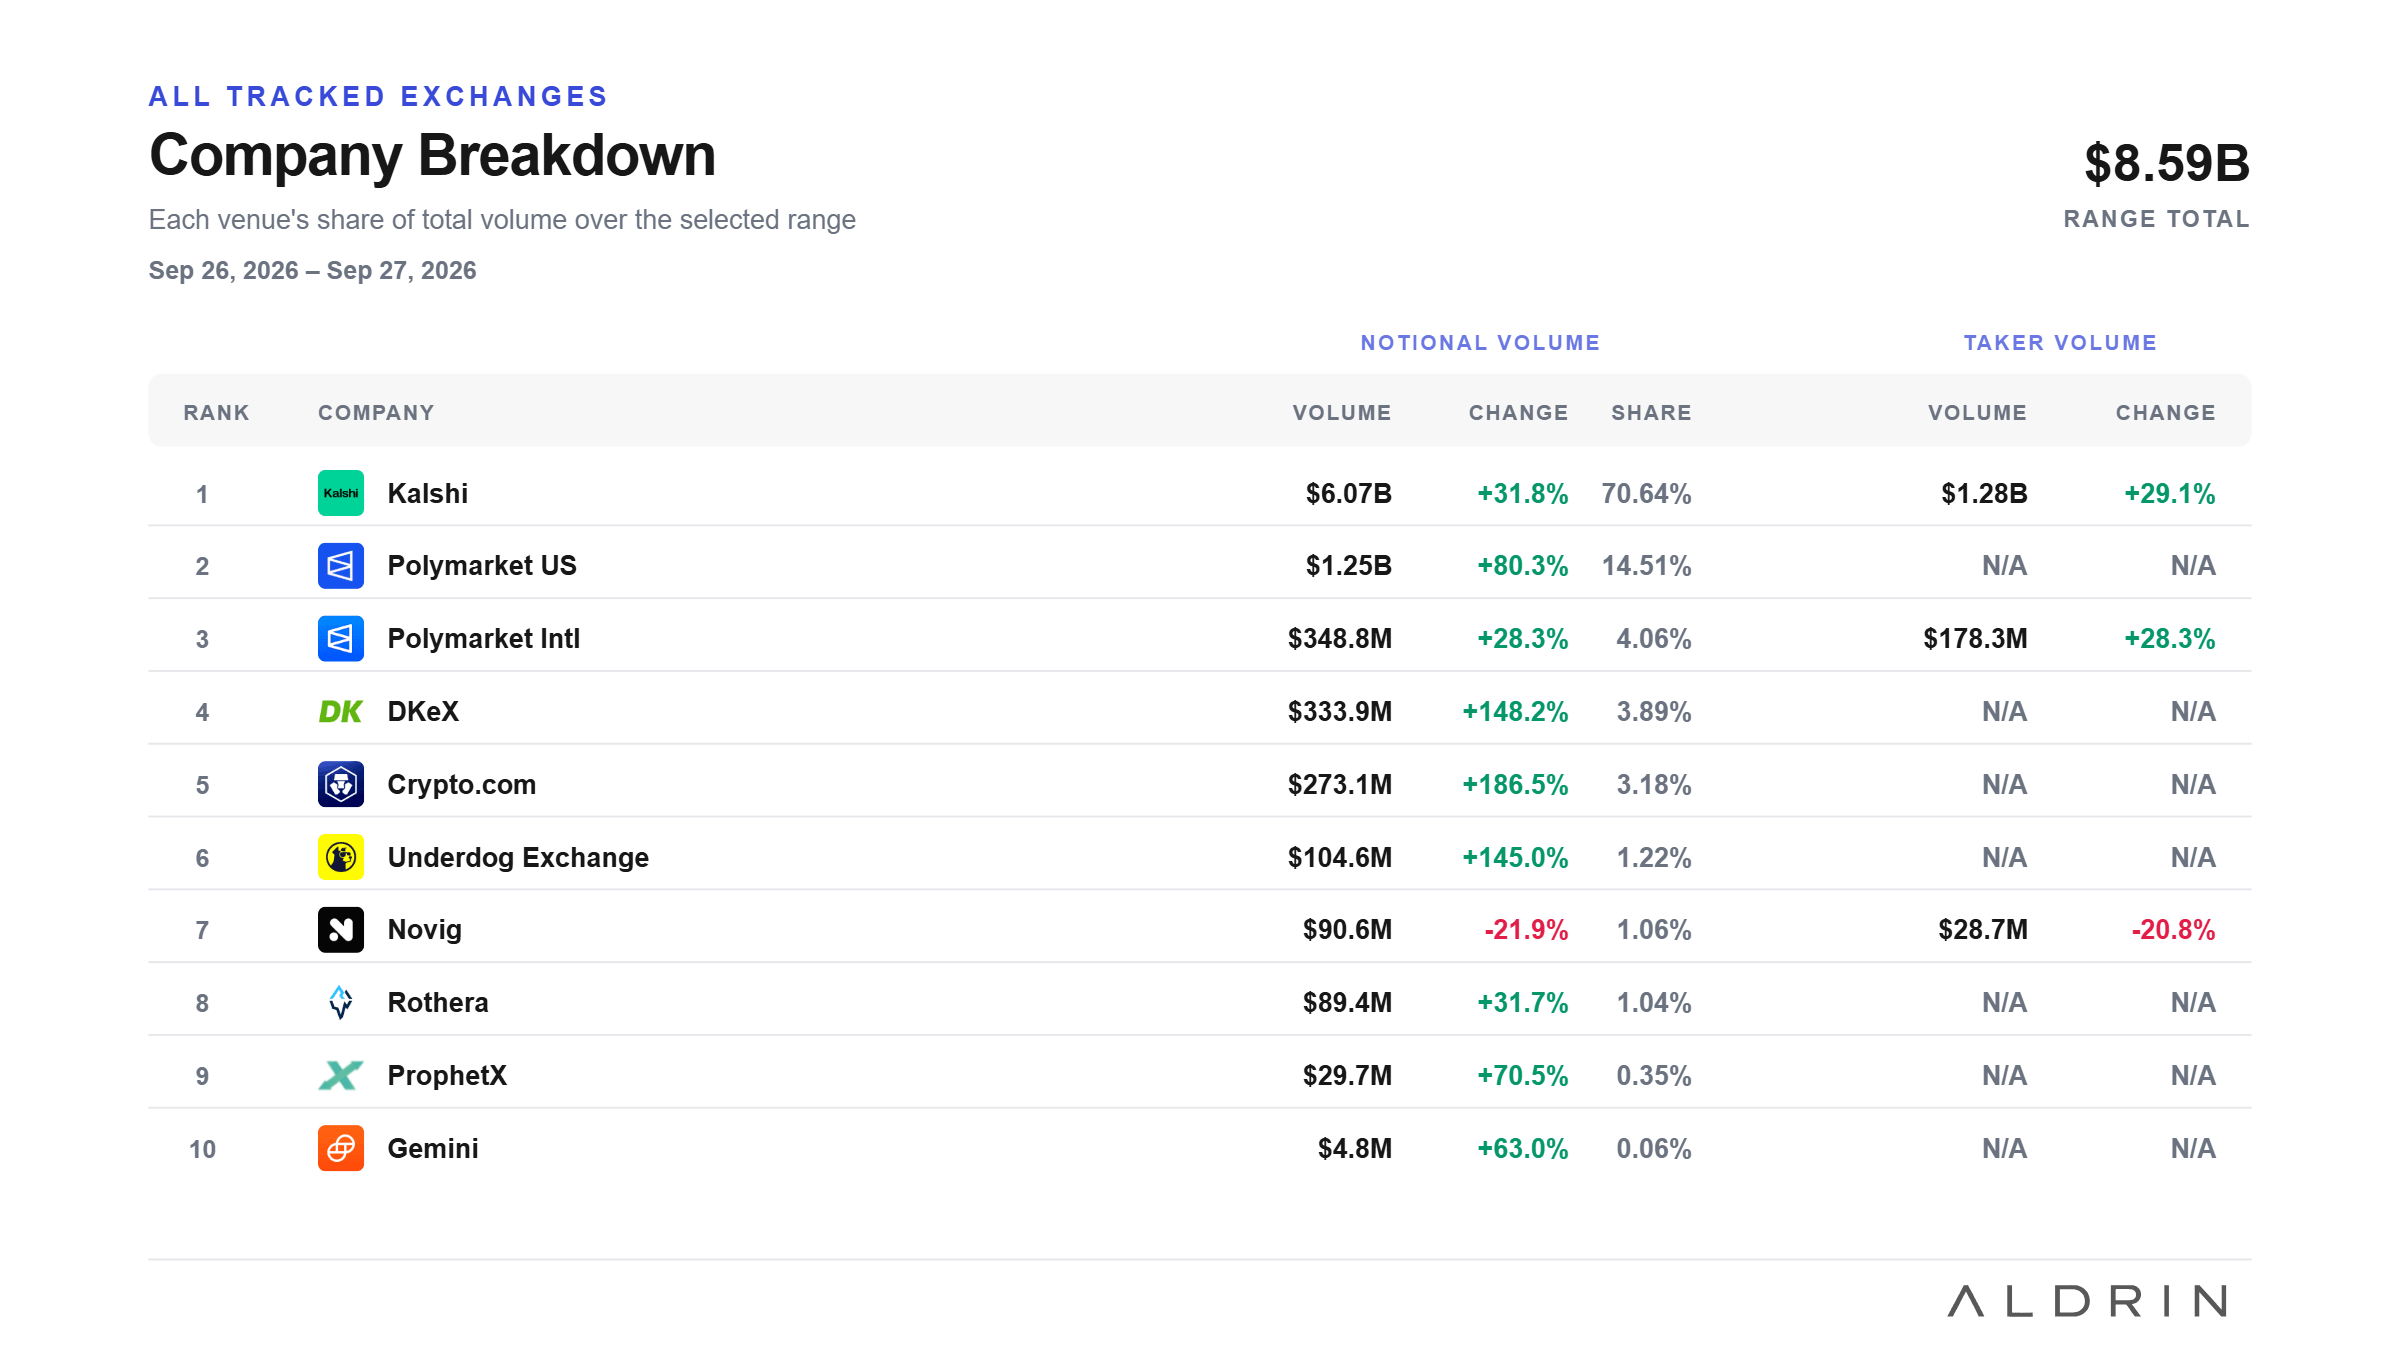This screenshot has width=2400, height=1350.
Task: Click DKeX $333.9M volume value
Action: 1340,712
